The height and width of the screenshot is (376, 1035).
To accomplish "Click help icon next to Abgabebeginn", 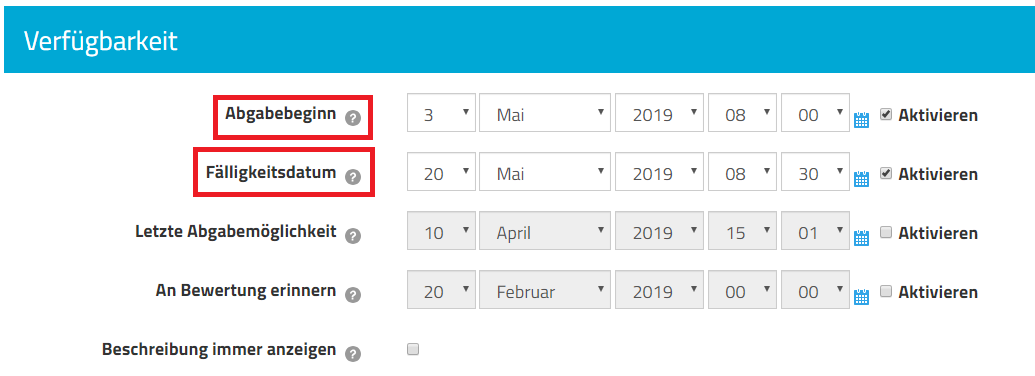I will (x=353, y=118).
